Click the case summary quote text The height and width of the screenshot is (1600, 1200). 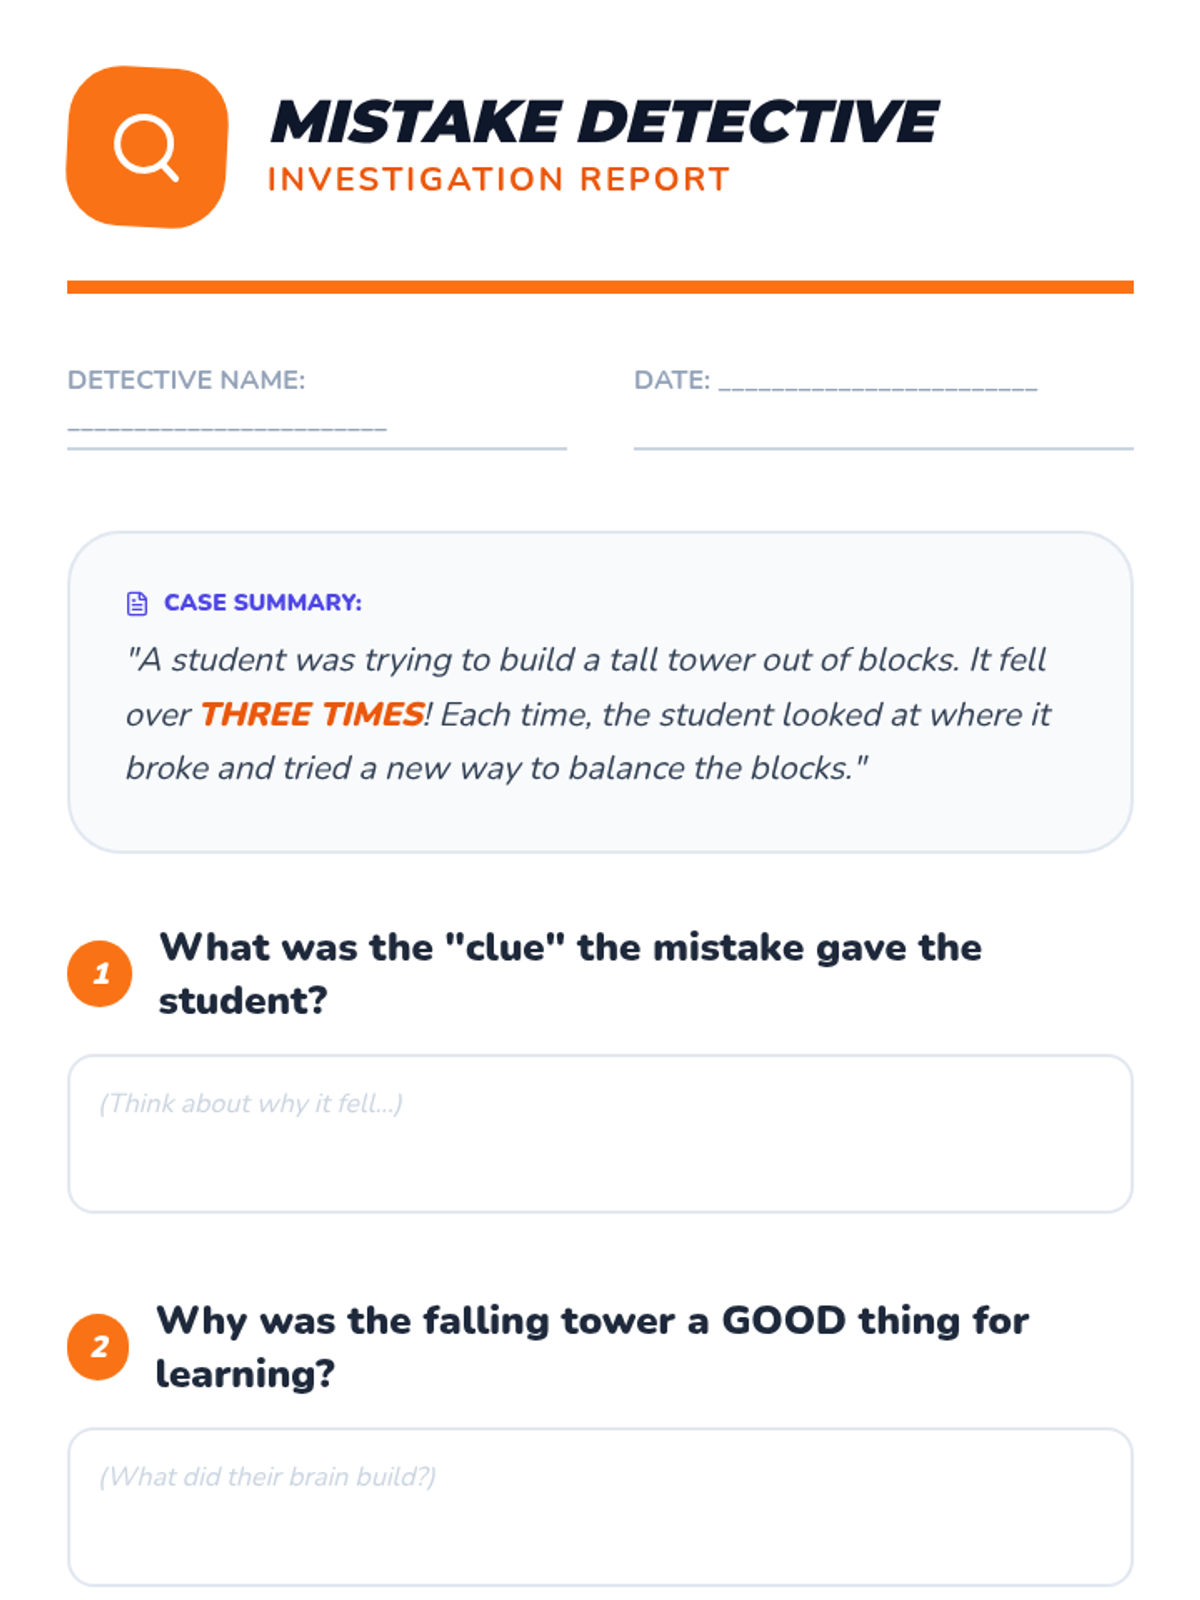click(x=588, y=714)
